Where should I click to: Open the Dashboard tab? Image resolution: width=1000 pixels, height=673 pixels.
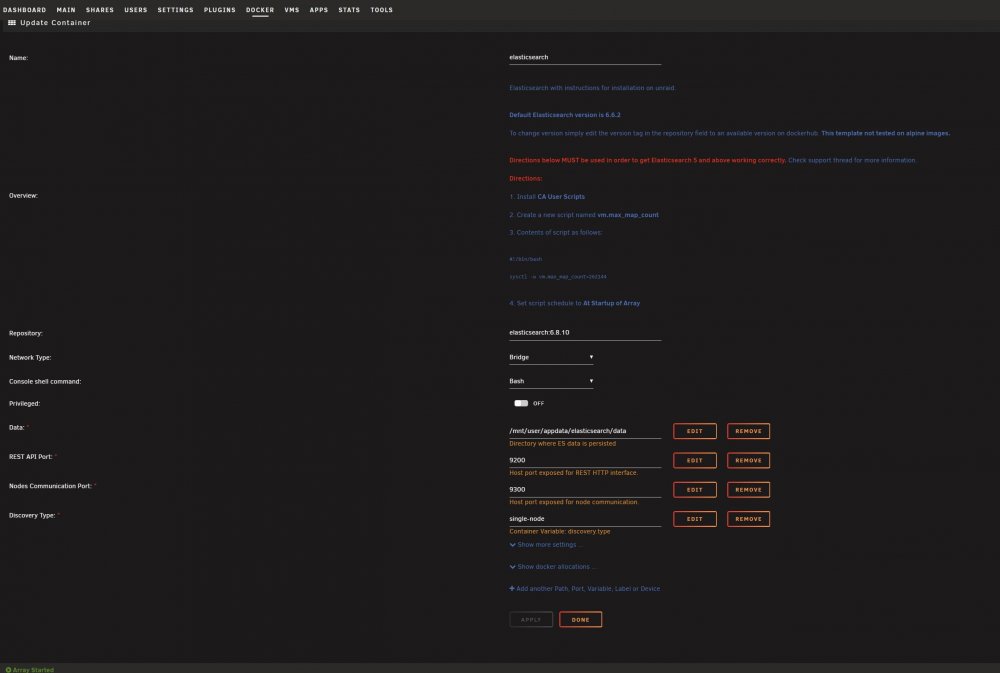tap(24, 10)
